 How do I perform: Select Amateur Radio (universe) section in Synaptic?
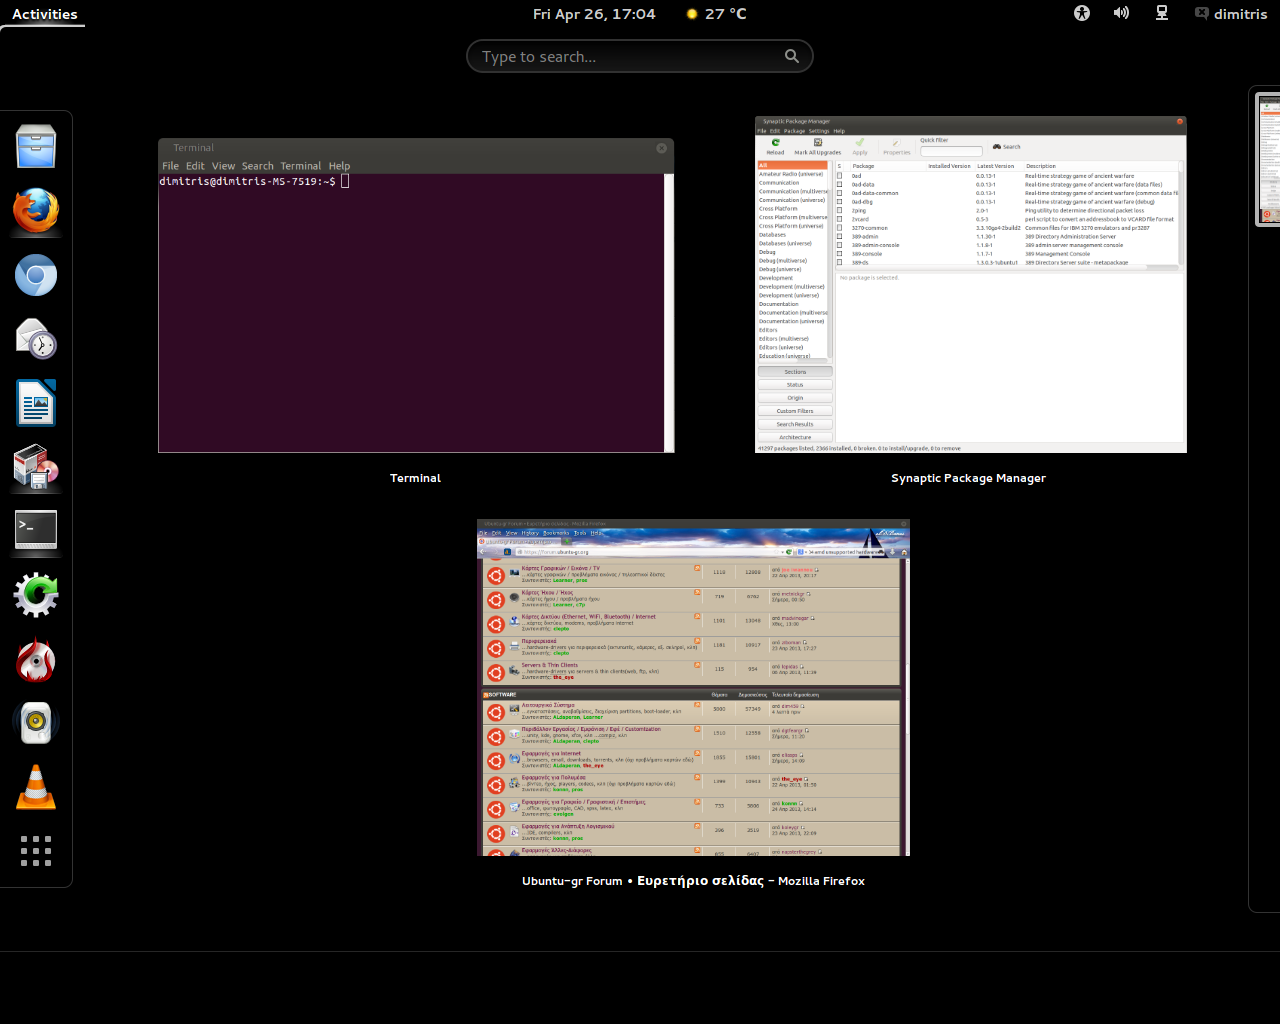point(792,174)
